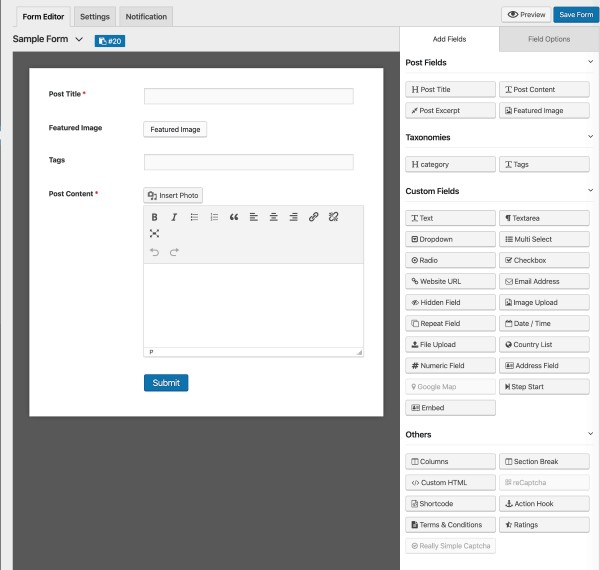
Task: Click the bulleted list icon
Action: 194,217
